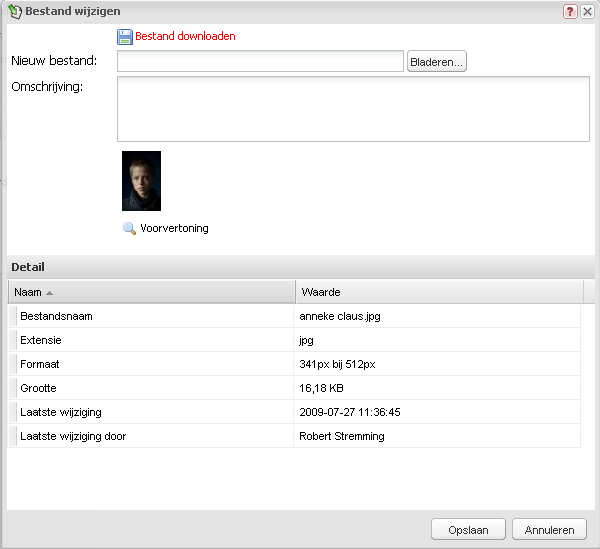Open the Voorvertoning preview link
The image size is (600, 549).
click(x=174, y=228)
